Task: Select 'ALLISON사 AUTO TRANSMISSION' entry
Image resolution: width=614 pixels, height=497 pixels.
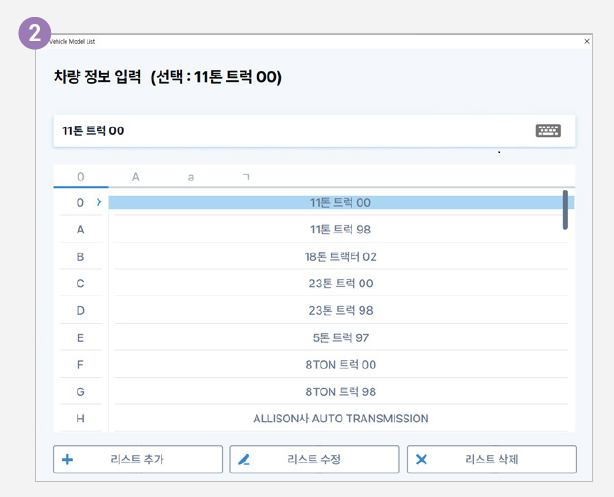Action: pos(340,418)
